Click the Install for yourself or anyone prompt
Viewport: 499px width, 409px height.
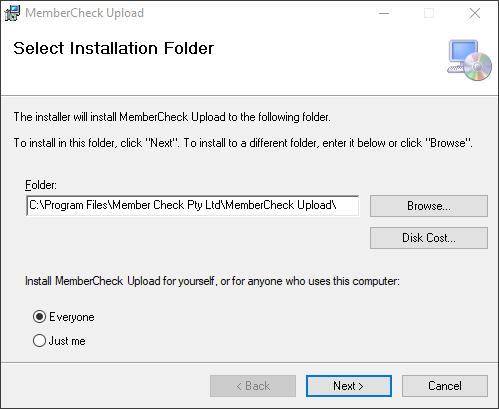click(212, 281)
